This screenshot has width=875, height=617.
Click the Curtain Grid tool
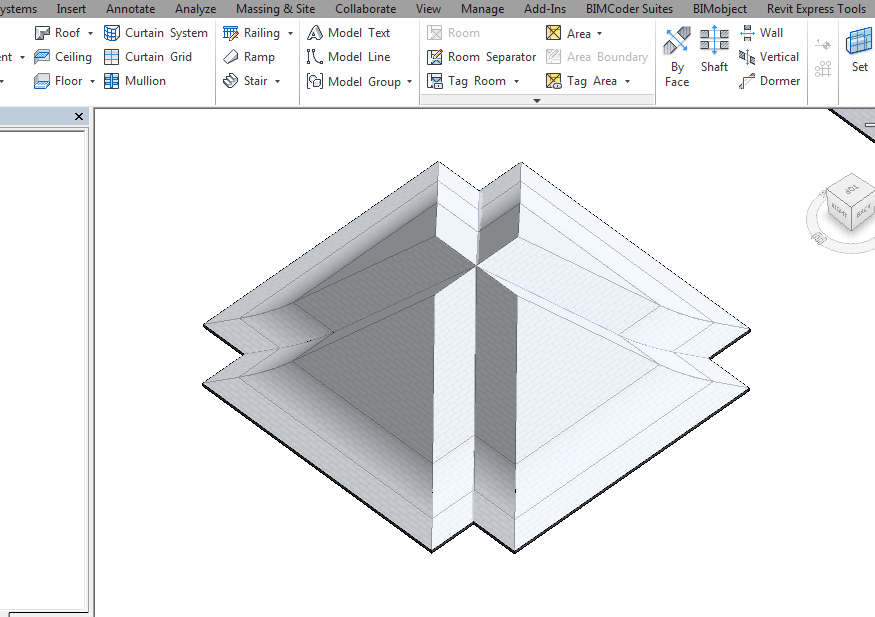click(148, 57)
